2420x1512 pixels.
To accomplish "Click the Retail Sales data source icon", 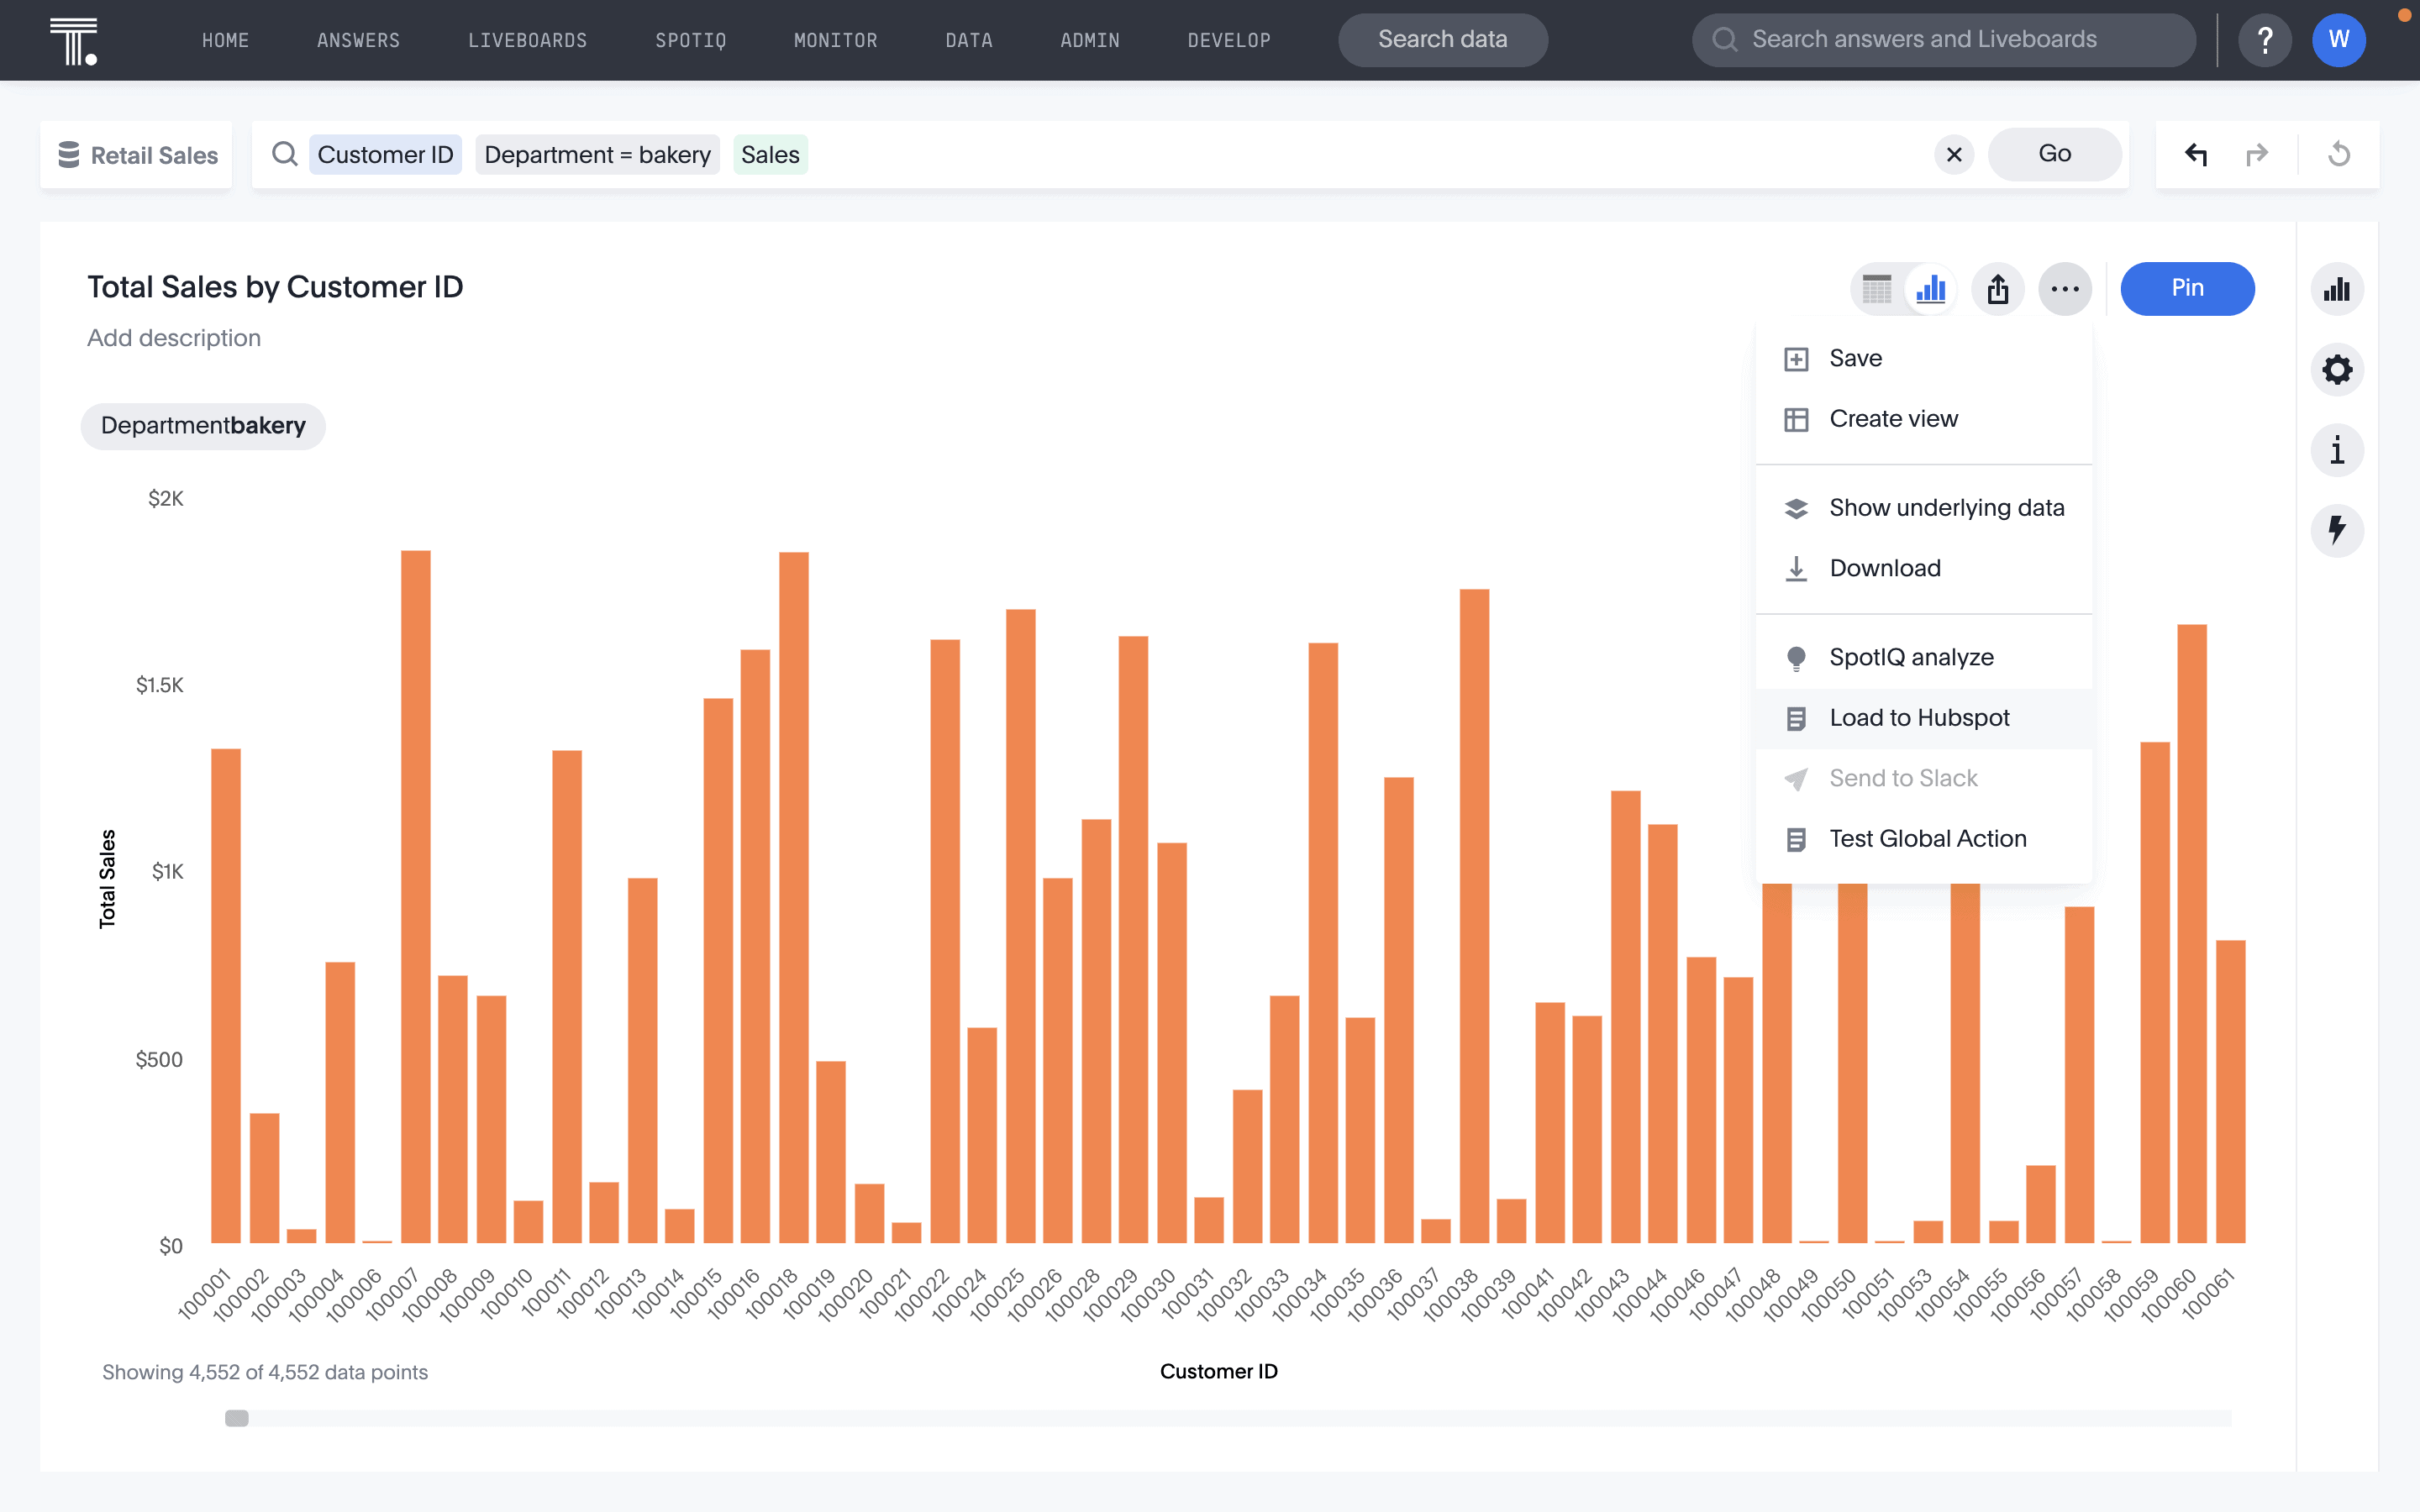I will point(69,155).
